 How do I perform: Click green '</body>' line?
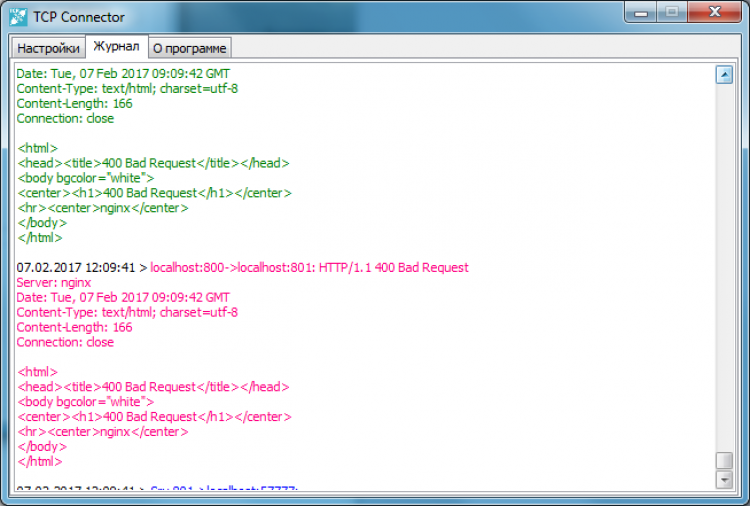pos(42,223)
